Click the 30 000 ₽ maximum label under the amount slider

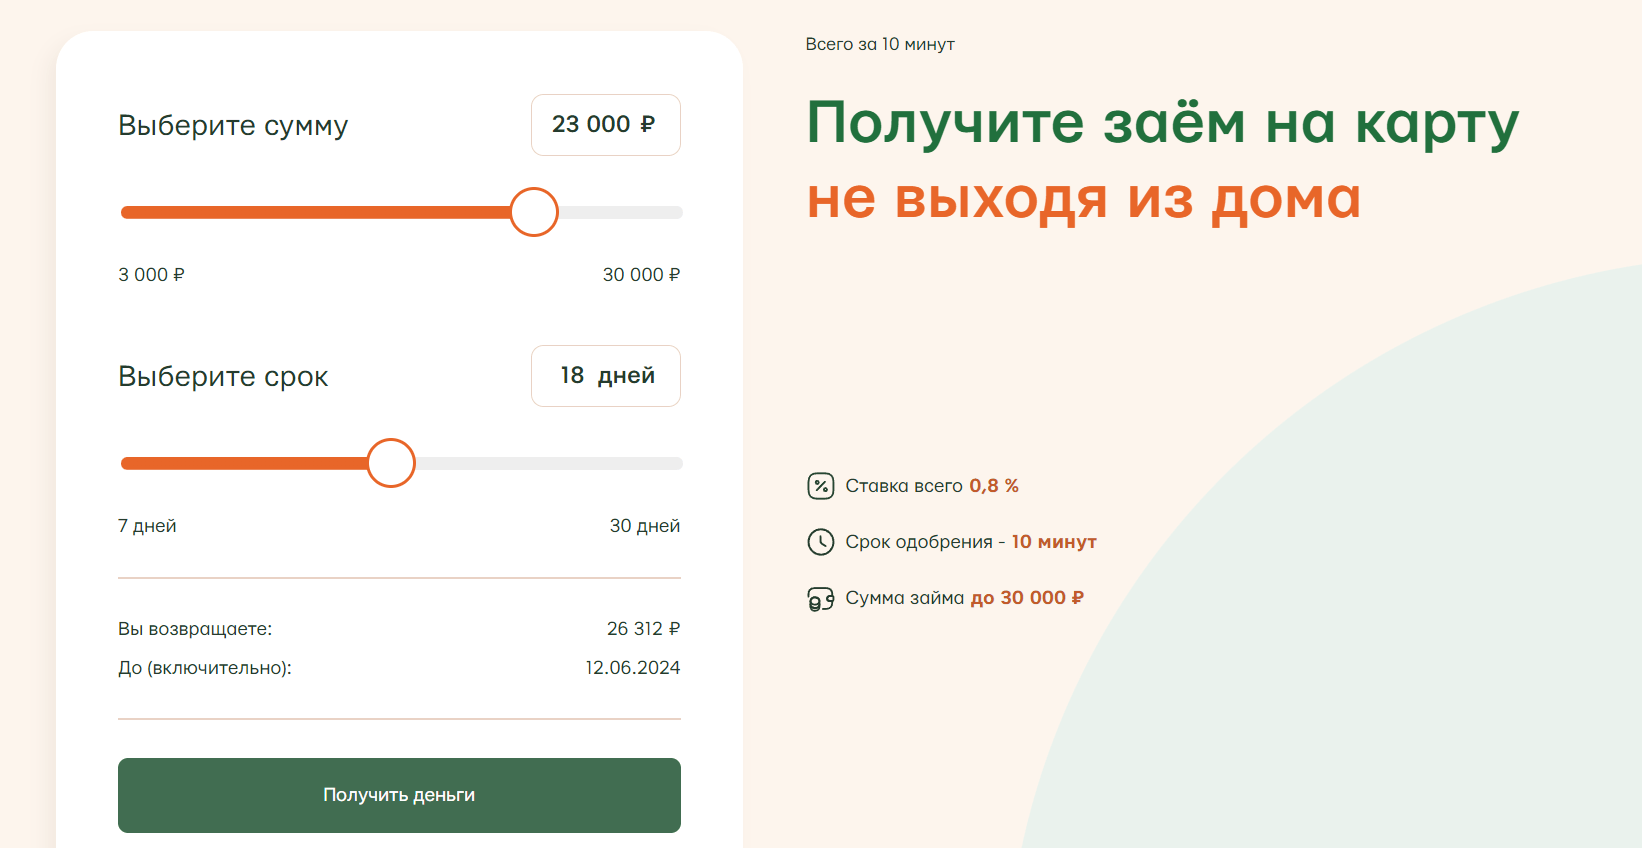pyautogui.click(x=641, y=275)
